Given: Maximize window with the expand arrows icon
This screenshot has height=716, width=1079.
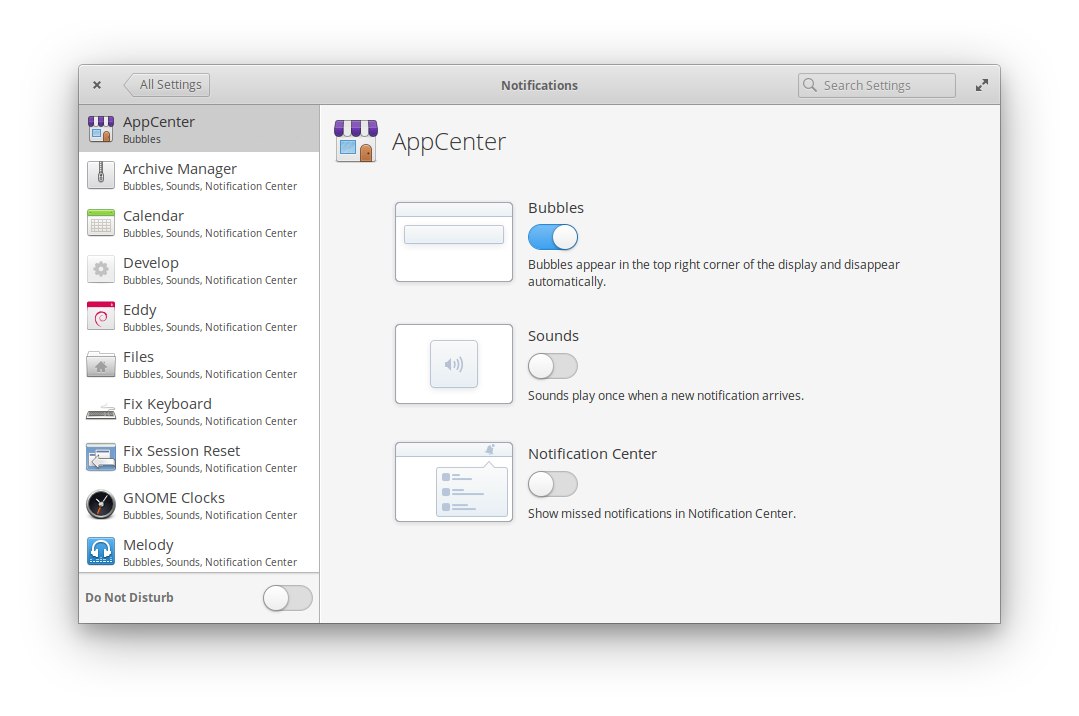Looking at the screenshot, I should (x=981, y=85).
